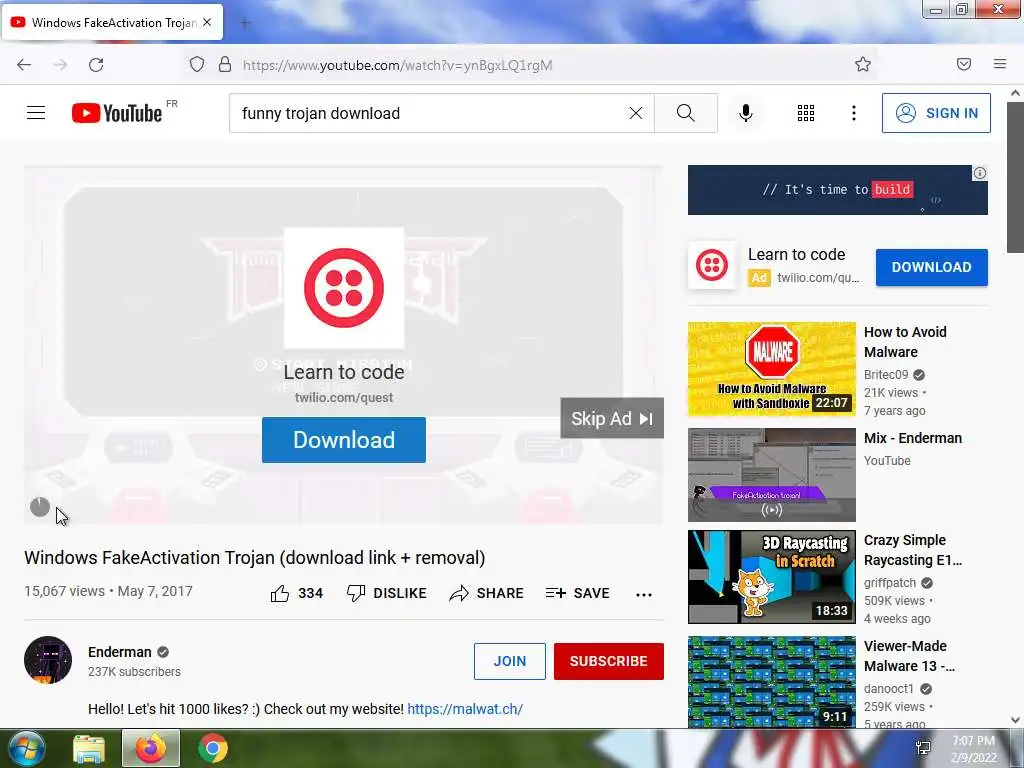The width and height of the screenshot is (1024, 768).
Task: Click the twilio.com/quest overlay link
Action: coord(344,397)
